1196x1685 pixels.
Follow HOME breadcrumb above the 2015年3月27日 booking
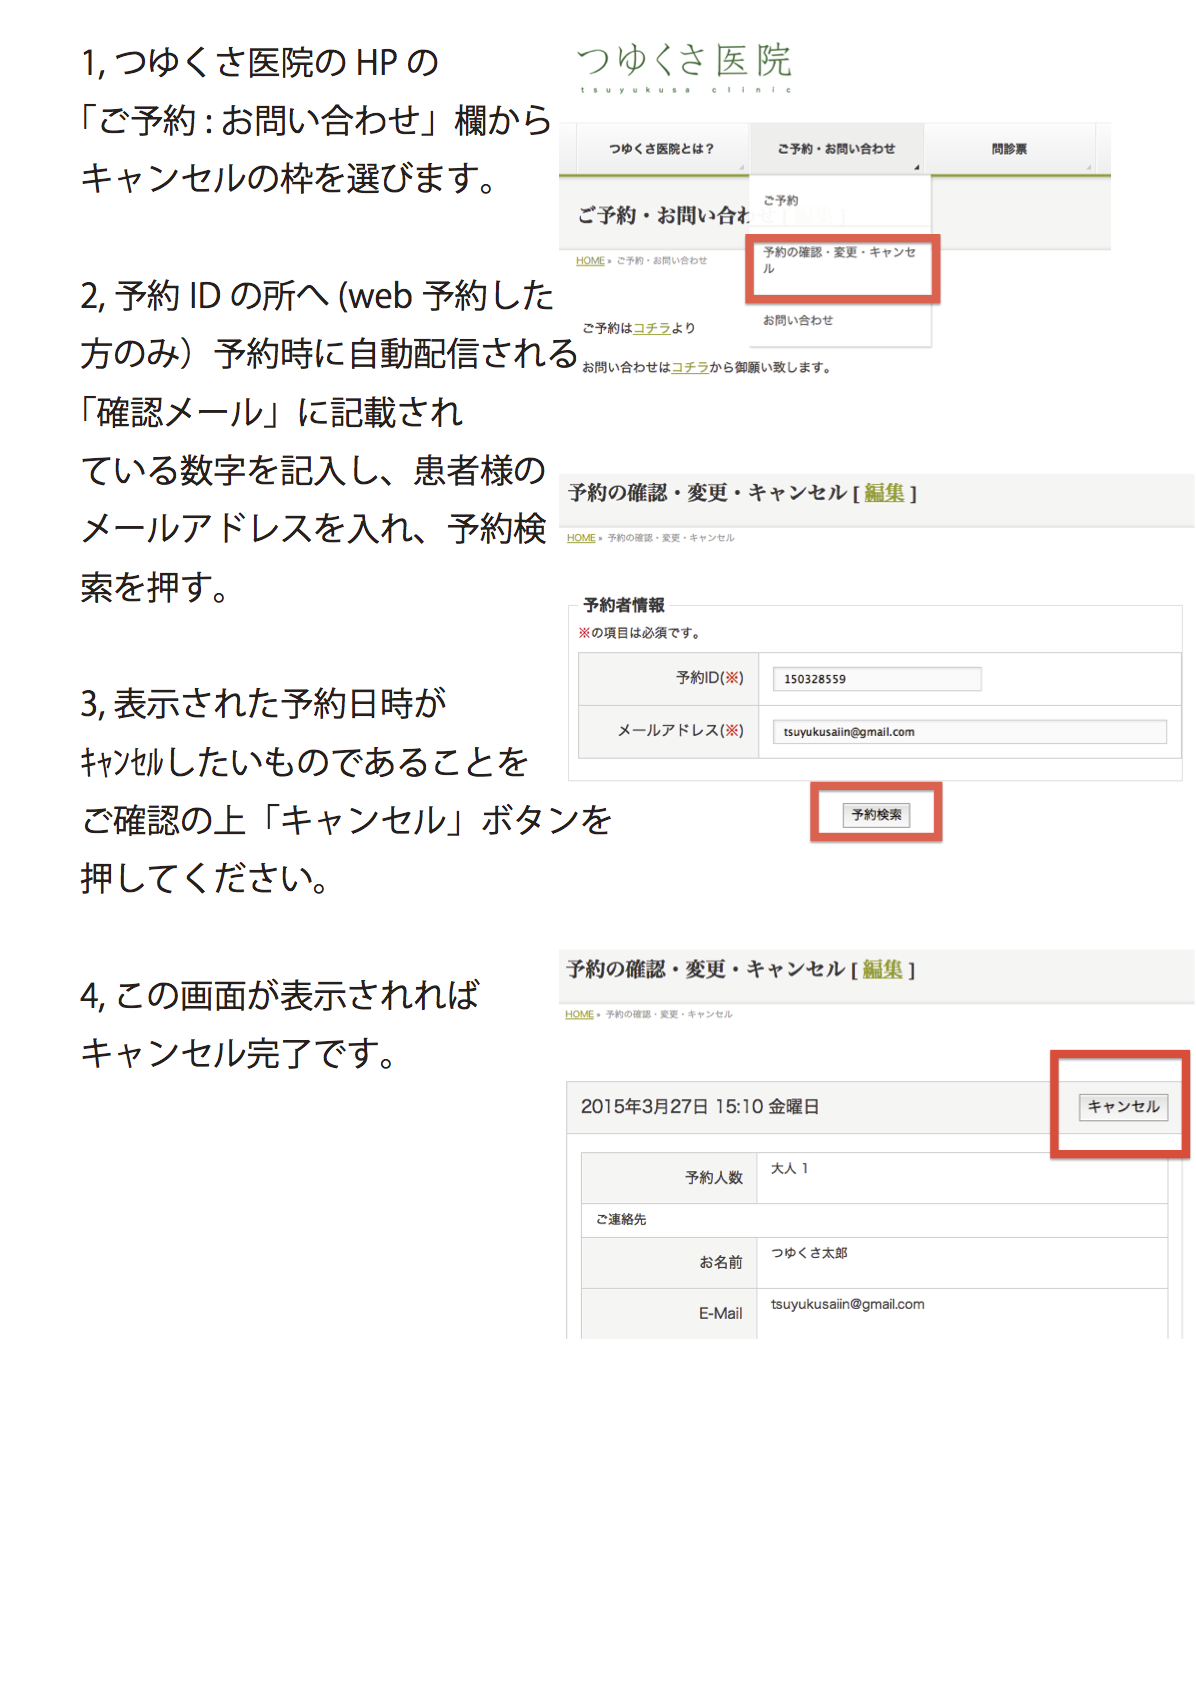coord(579,1014)
